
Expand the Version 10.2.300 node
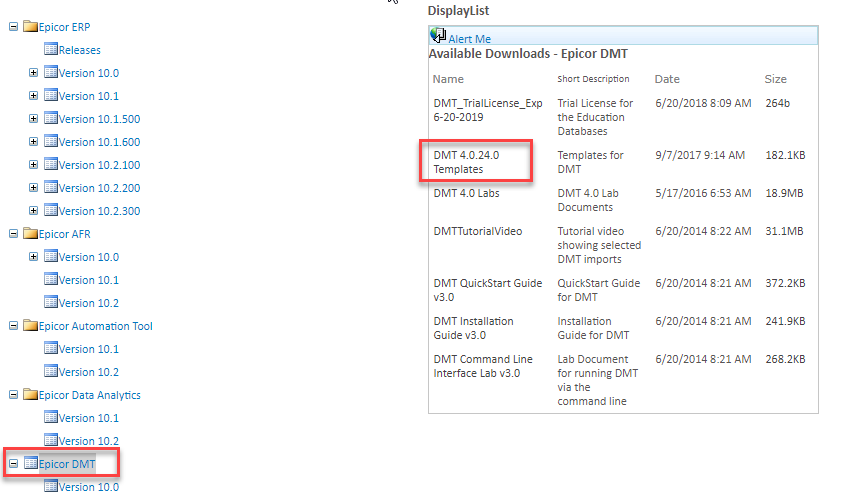coord(33,210)
